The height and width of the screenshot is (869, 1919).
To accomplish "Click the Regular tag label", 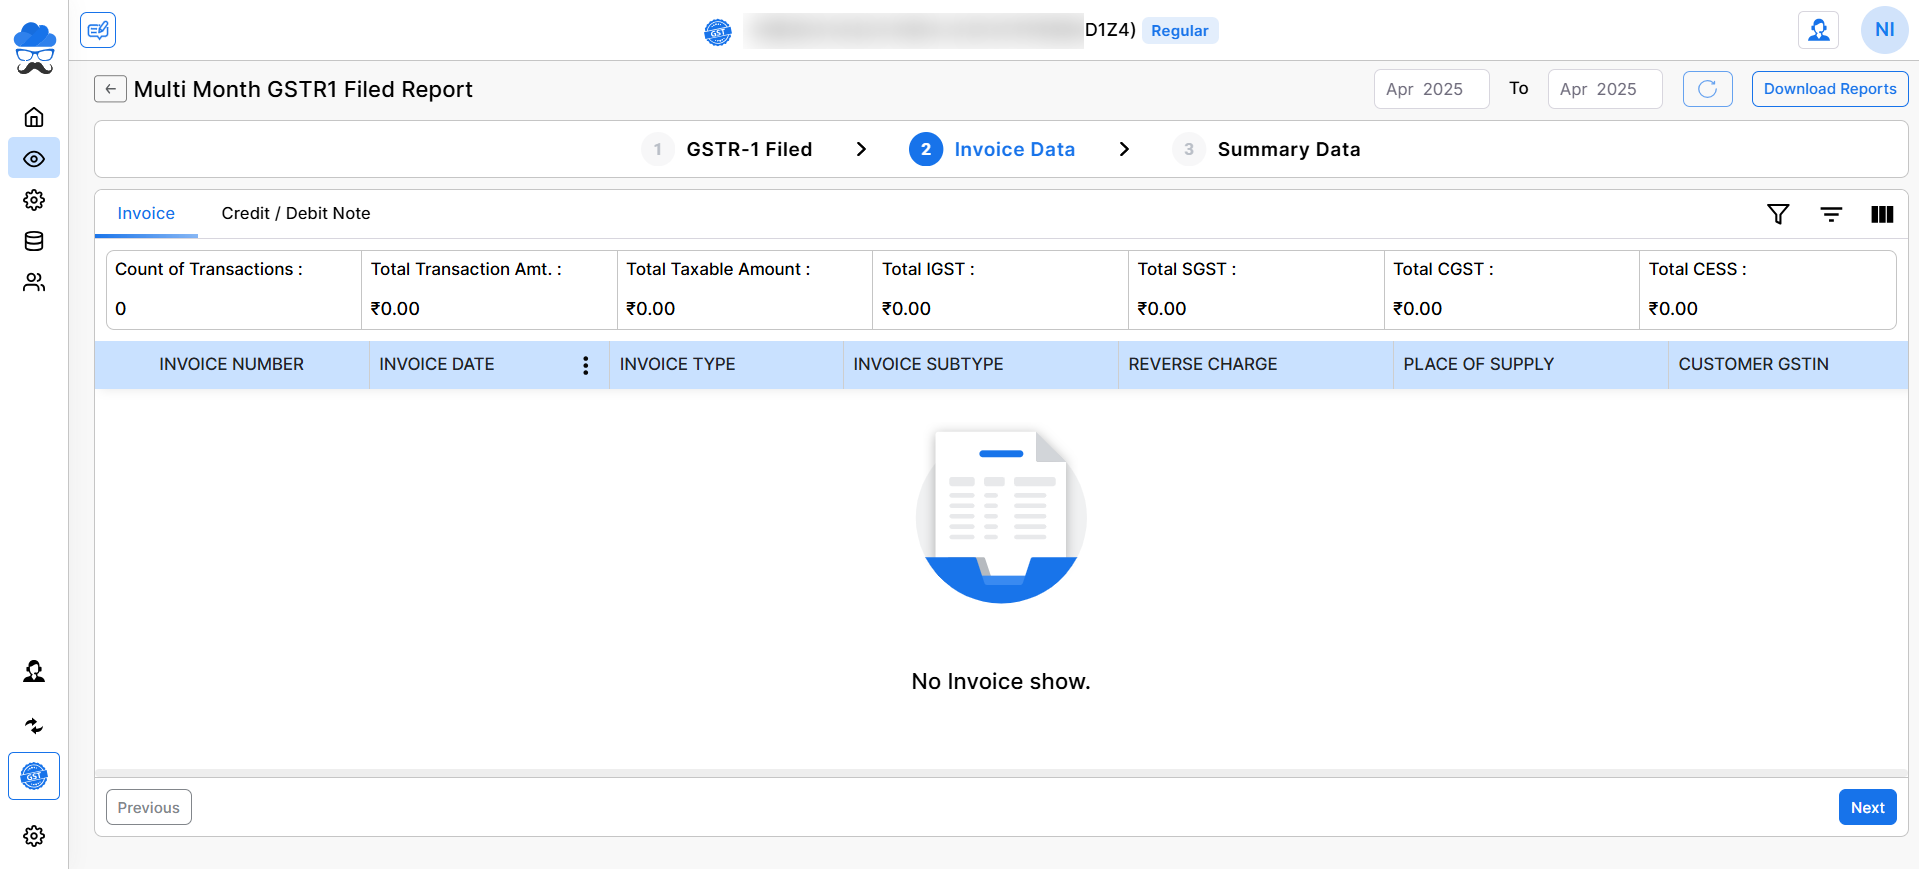I will pyautogui.click(x=1180, y=31).
